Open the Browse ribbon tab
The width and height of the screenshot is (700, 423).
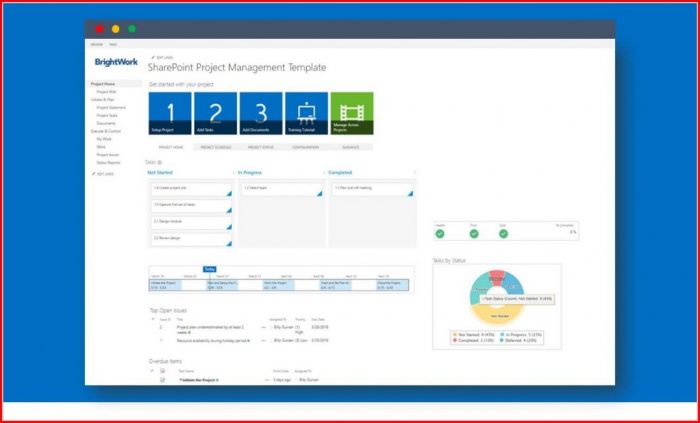(x=97, y=45)
